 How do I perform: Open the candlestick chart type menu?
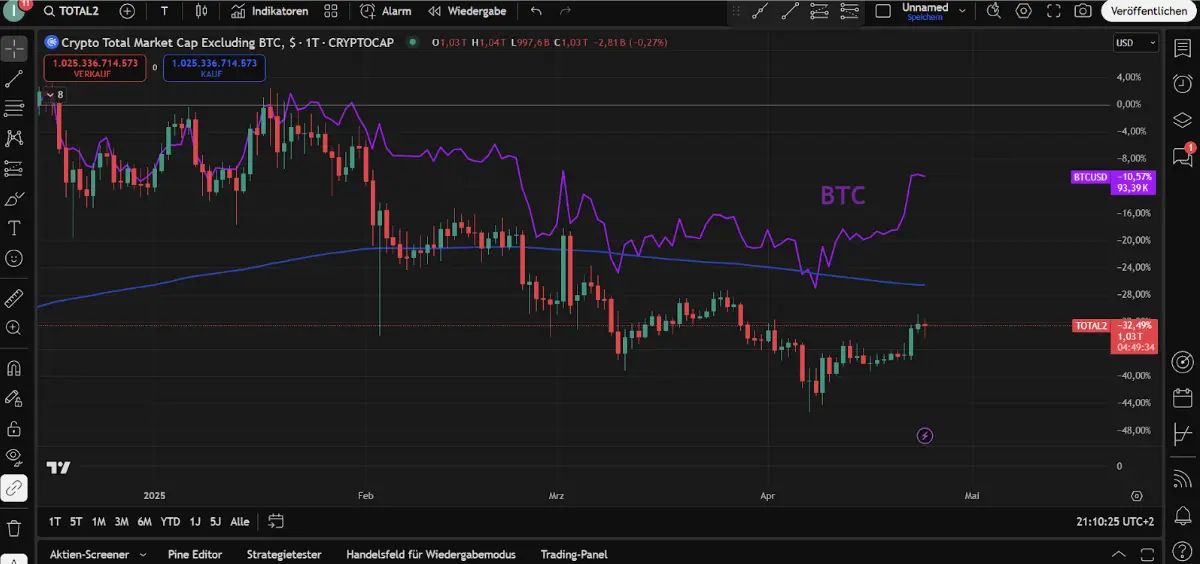(x=202, y=11)
